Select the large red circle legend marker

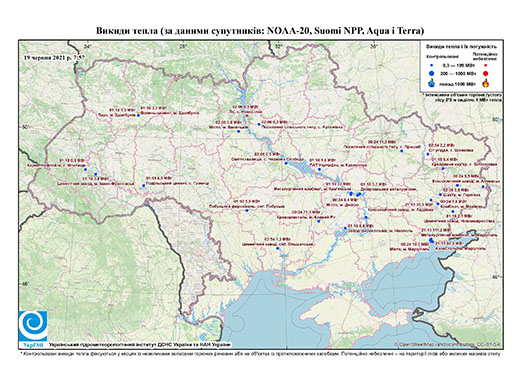(x=485, y=73)
